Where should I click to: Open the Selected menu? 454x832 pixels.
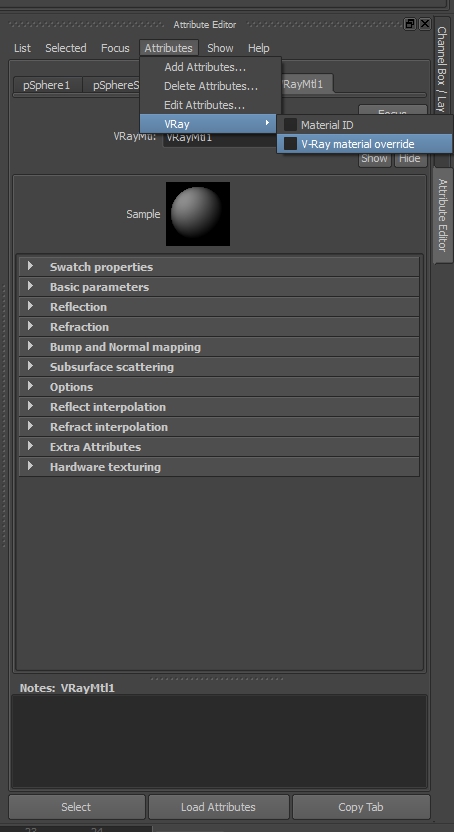coord(66,48)
